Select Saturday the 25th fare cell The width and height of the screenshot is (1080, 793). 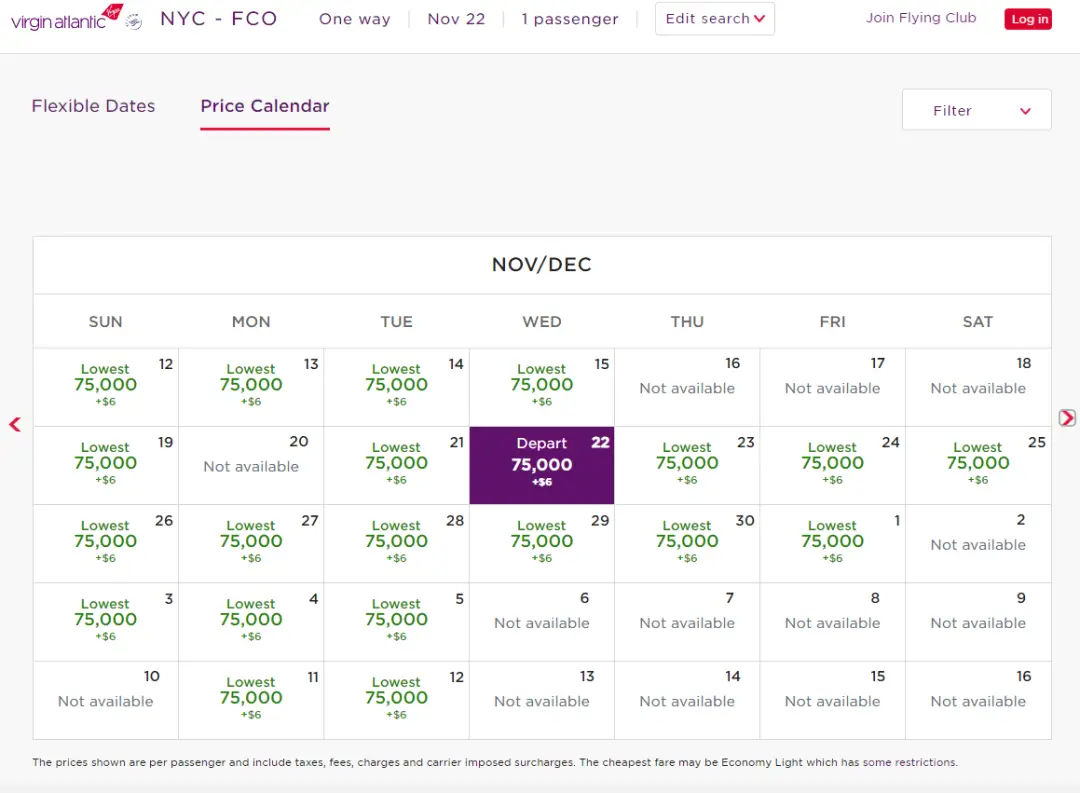978,465
